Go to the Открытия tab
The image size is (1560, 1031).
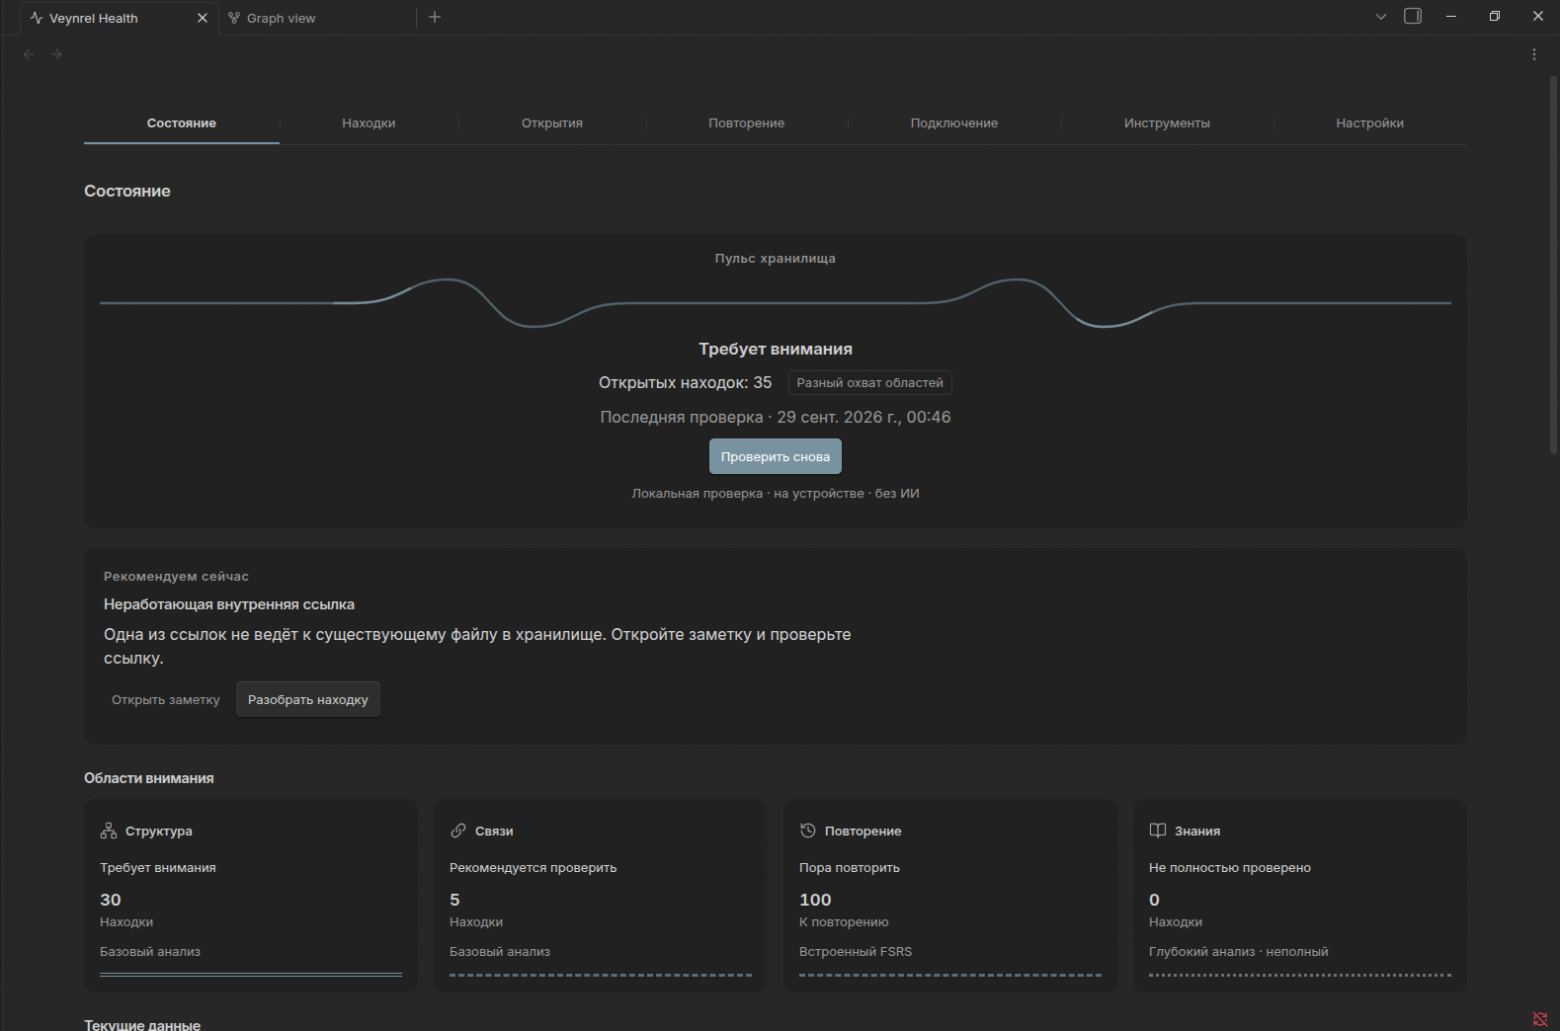(552, 123)
